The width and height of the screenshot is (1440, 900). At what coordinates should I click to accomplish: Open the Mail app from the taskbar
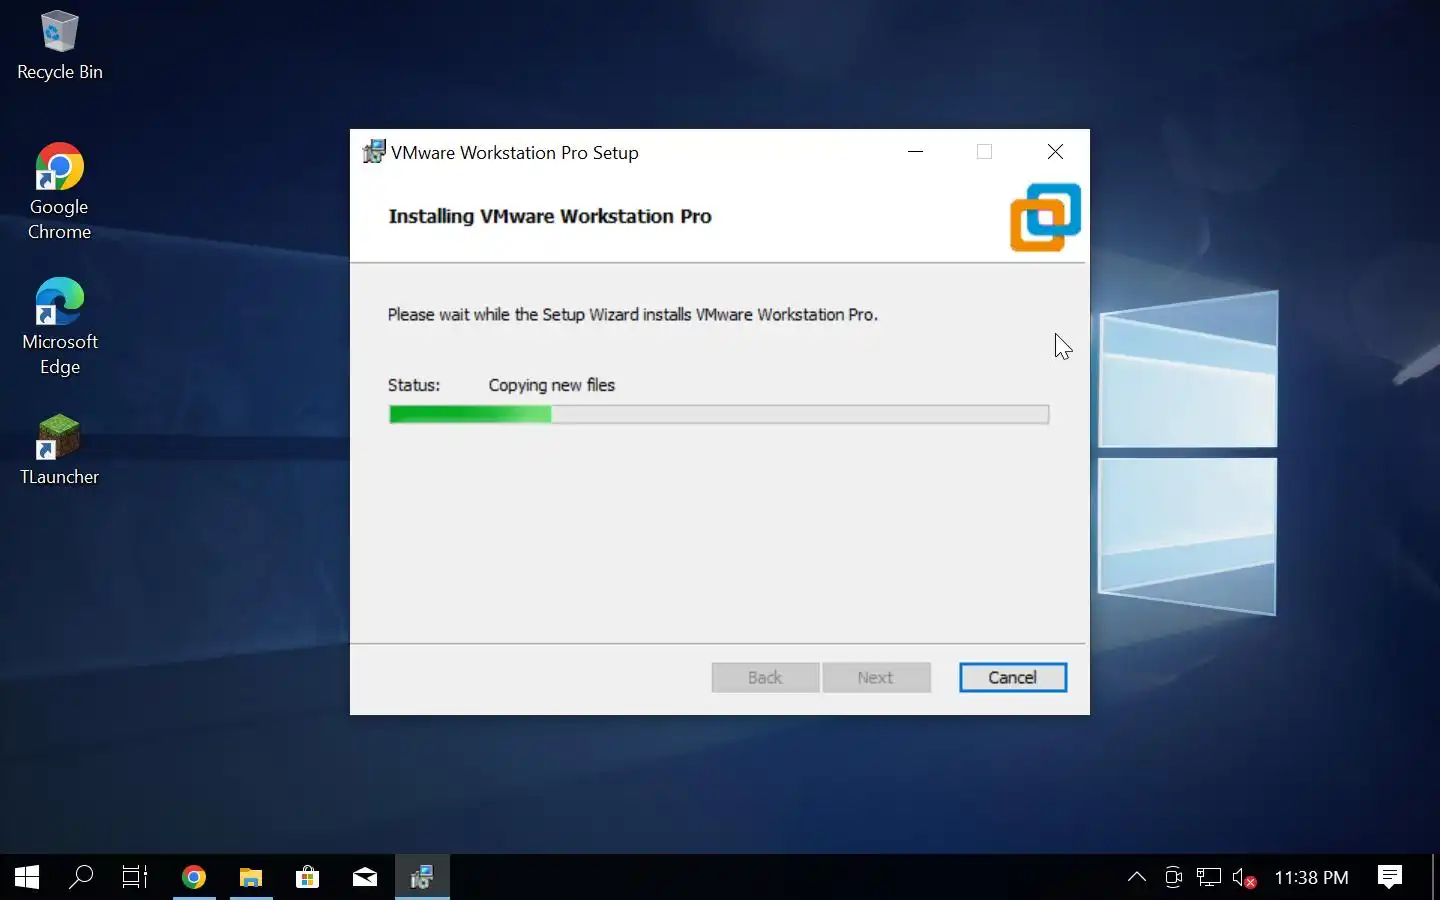point(365,877)
